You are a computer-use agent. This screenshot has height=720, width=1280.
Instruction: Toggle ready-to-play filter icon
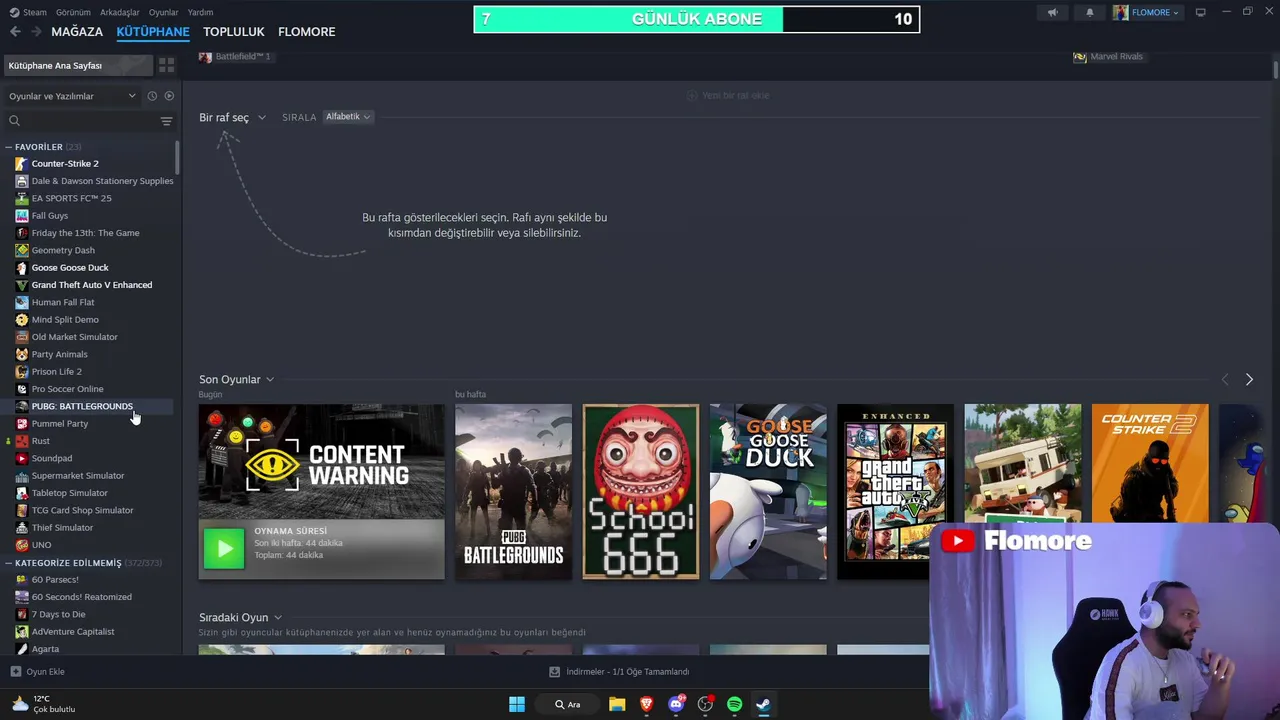tap(169, 96)
